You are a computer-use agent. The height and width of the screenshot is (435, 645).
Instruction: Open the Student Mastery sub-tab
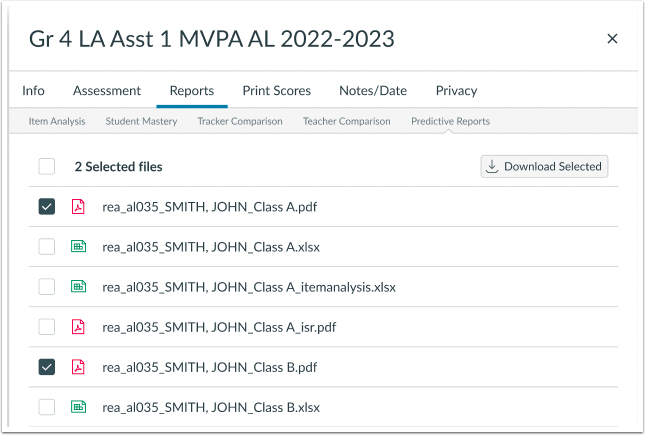tap(141, 121)
